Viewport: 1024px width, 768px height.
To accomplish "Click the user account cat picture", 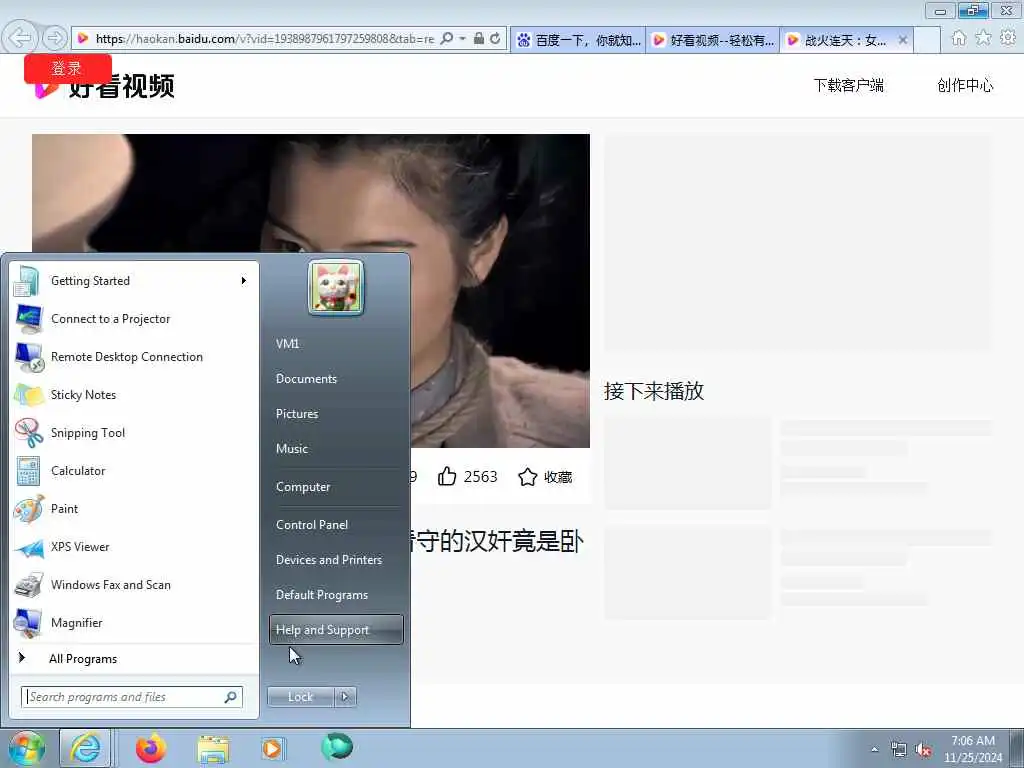I will [336, 287].
